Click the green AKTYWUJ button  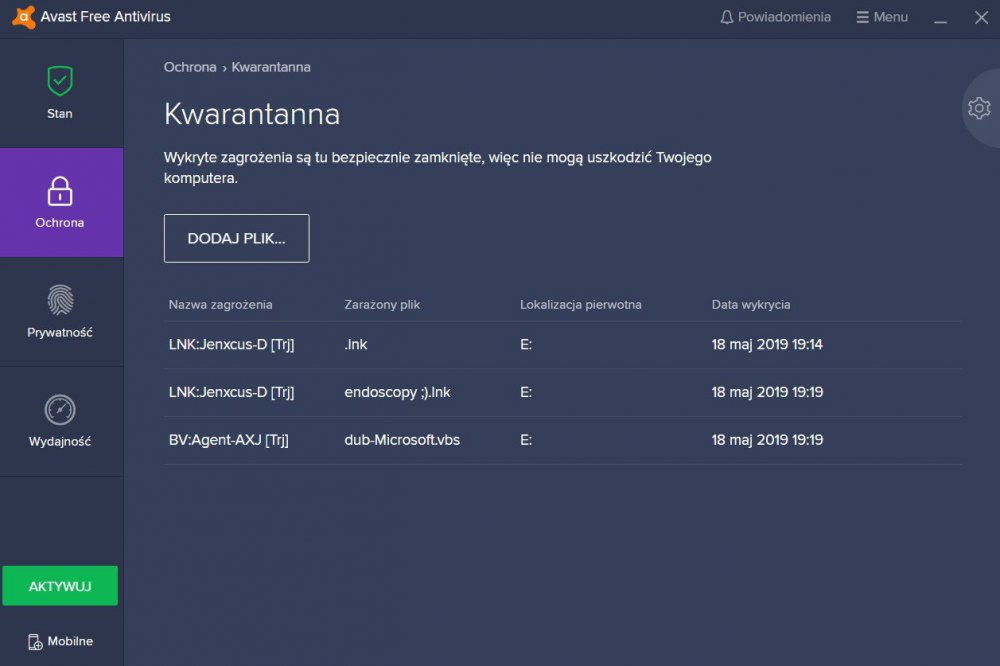[x=60, y=586]
